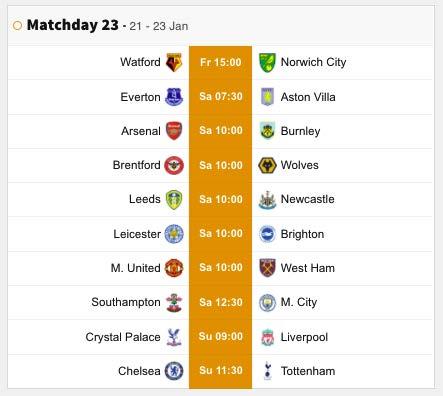Select the Matchday 23 heading
Screen dimensions: 443x396
coord(73,25)
